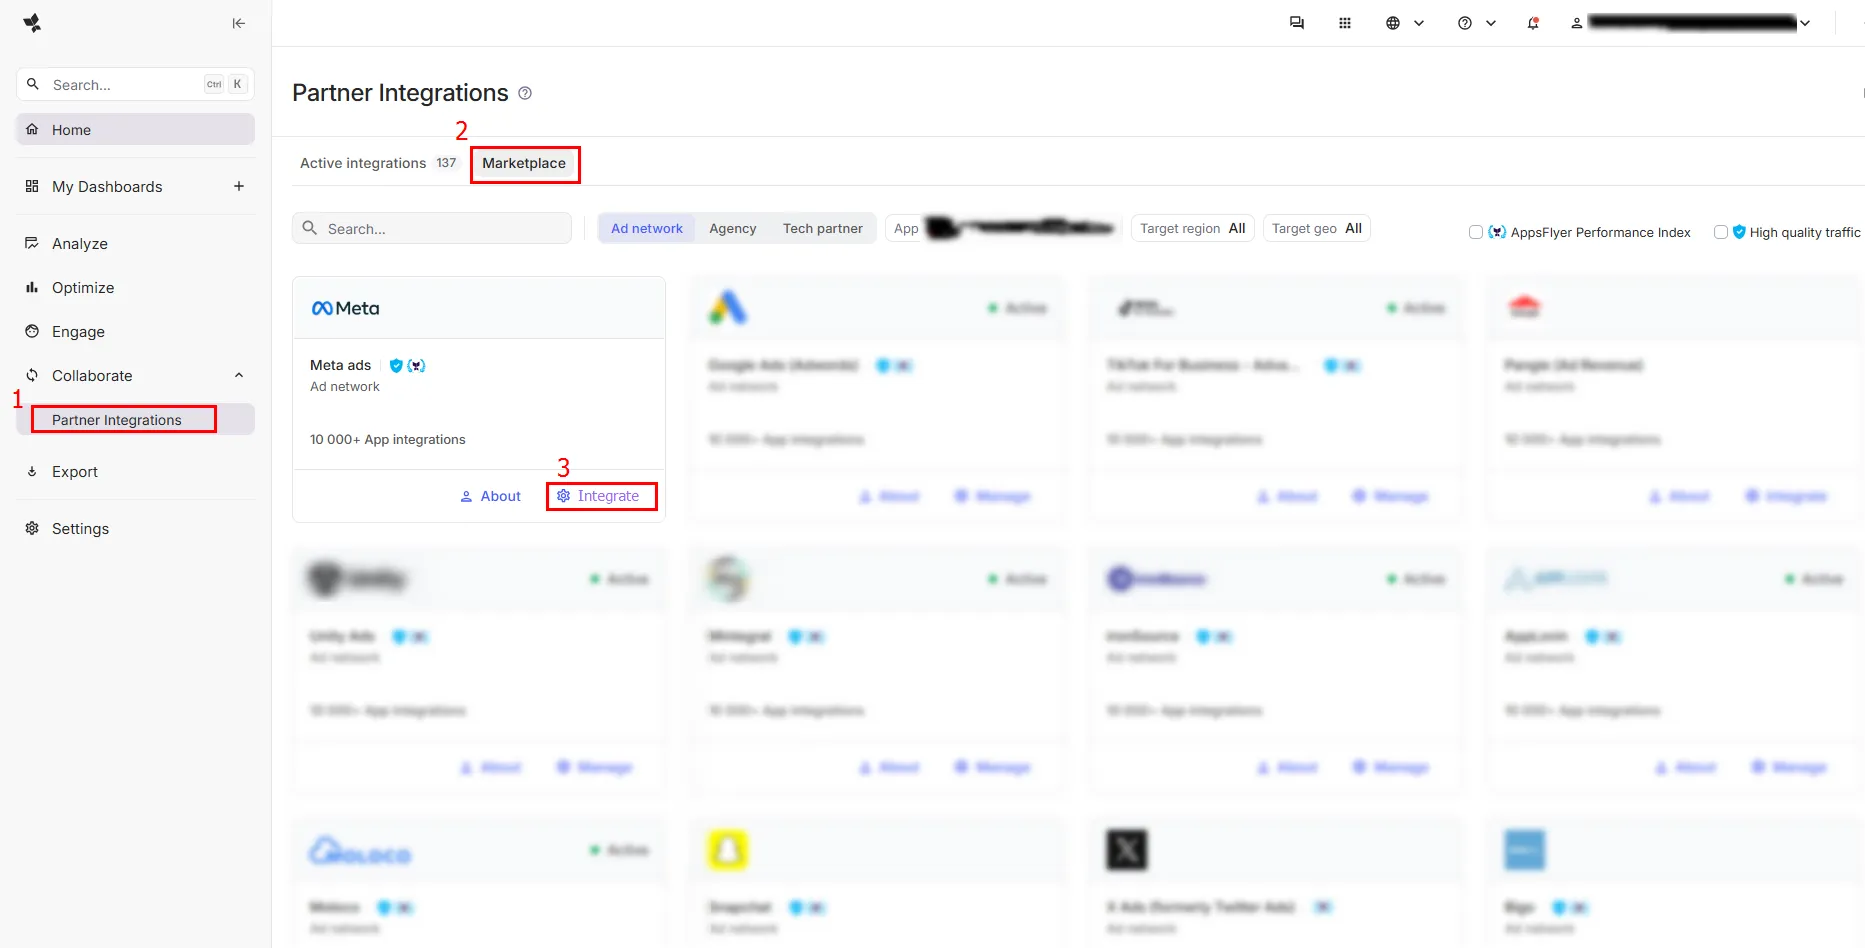The height and width of the screenshot is (948, 1865).
Task: Click "10 000+ App integrations" text on Meta card
Action: 388,439
